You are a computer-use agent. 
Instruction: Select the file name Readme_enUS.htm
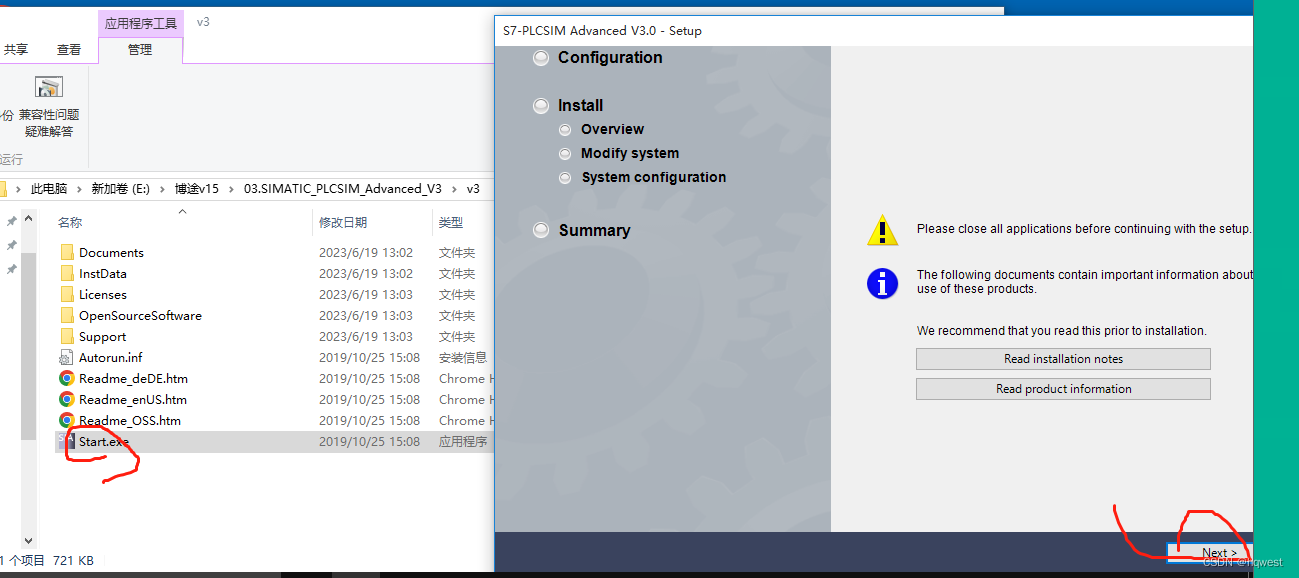point(133,399)
